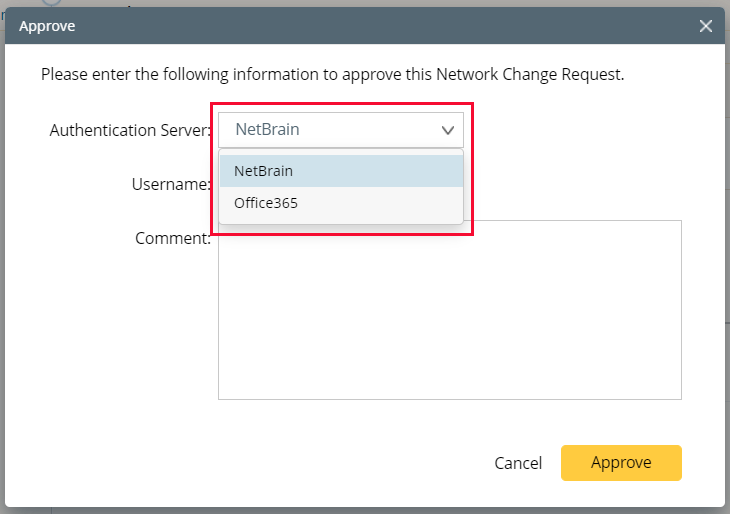Click inside the Comment text area

450,320
